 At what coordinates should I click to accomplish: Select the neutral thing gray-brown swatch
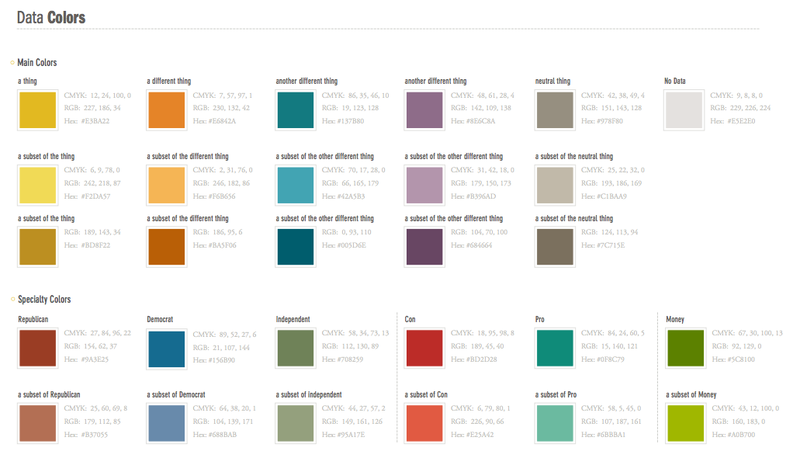[554, 109]
